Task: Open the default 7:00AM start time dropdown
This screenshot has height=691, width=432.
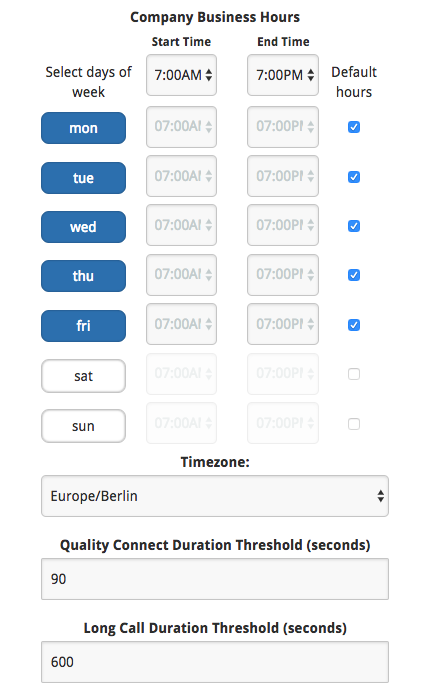Action: coord(182,75)
